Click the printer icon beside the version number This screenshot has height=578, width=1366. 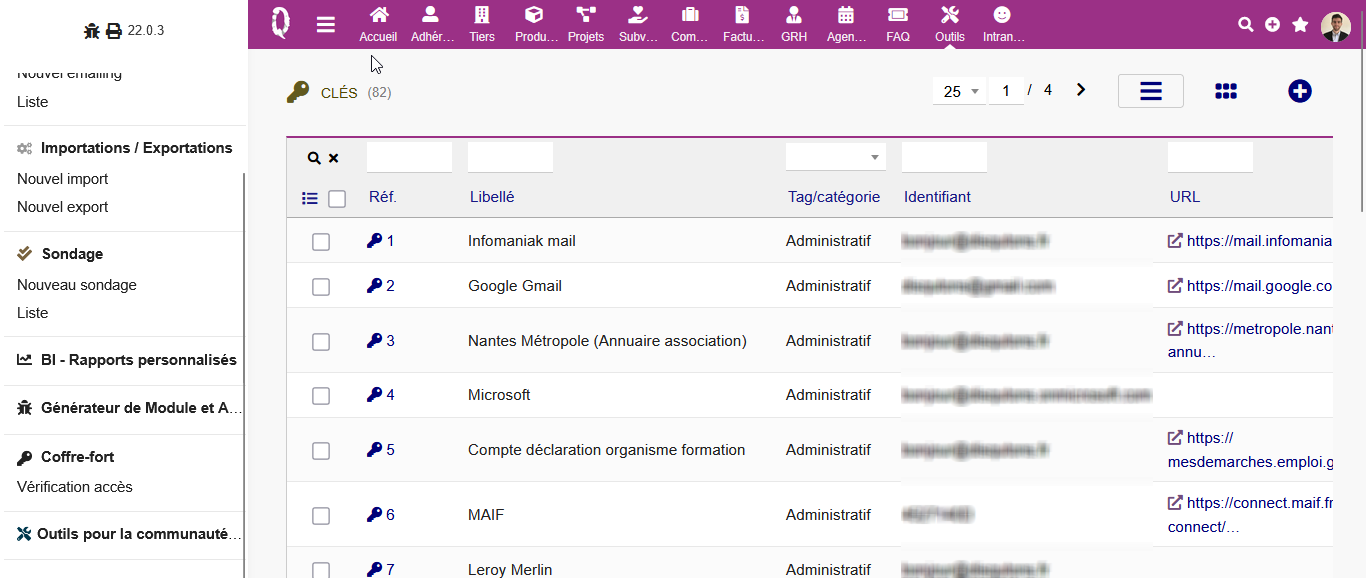[114, 31]
